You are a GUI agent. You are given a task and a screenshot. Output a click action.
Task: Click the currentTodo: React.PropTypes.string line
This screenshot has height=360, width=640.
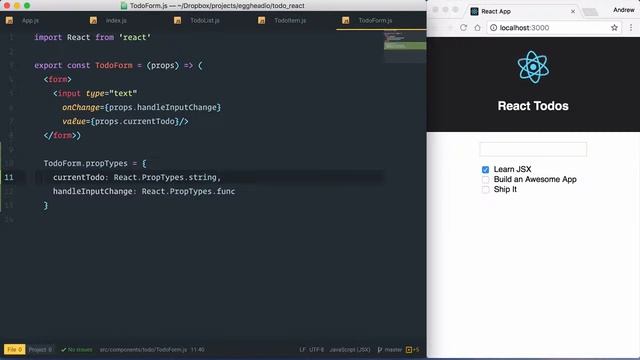pos(137,177)
